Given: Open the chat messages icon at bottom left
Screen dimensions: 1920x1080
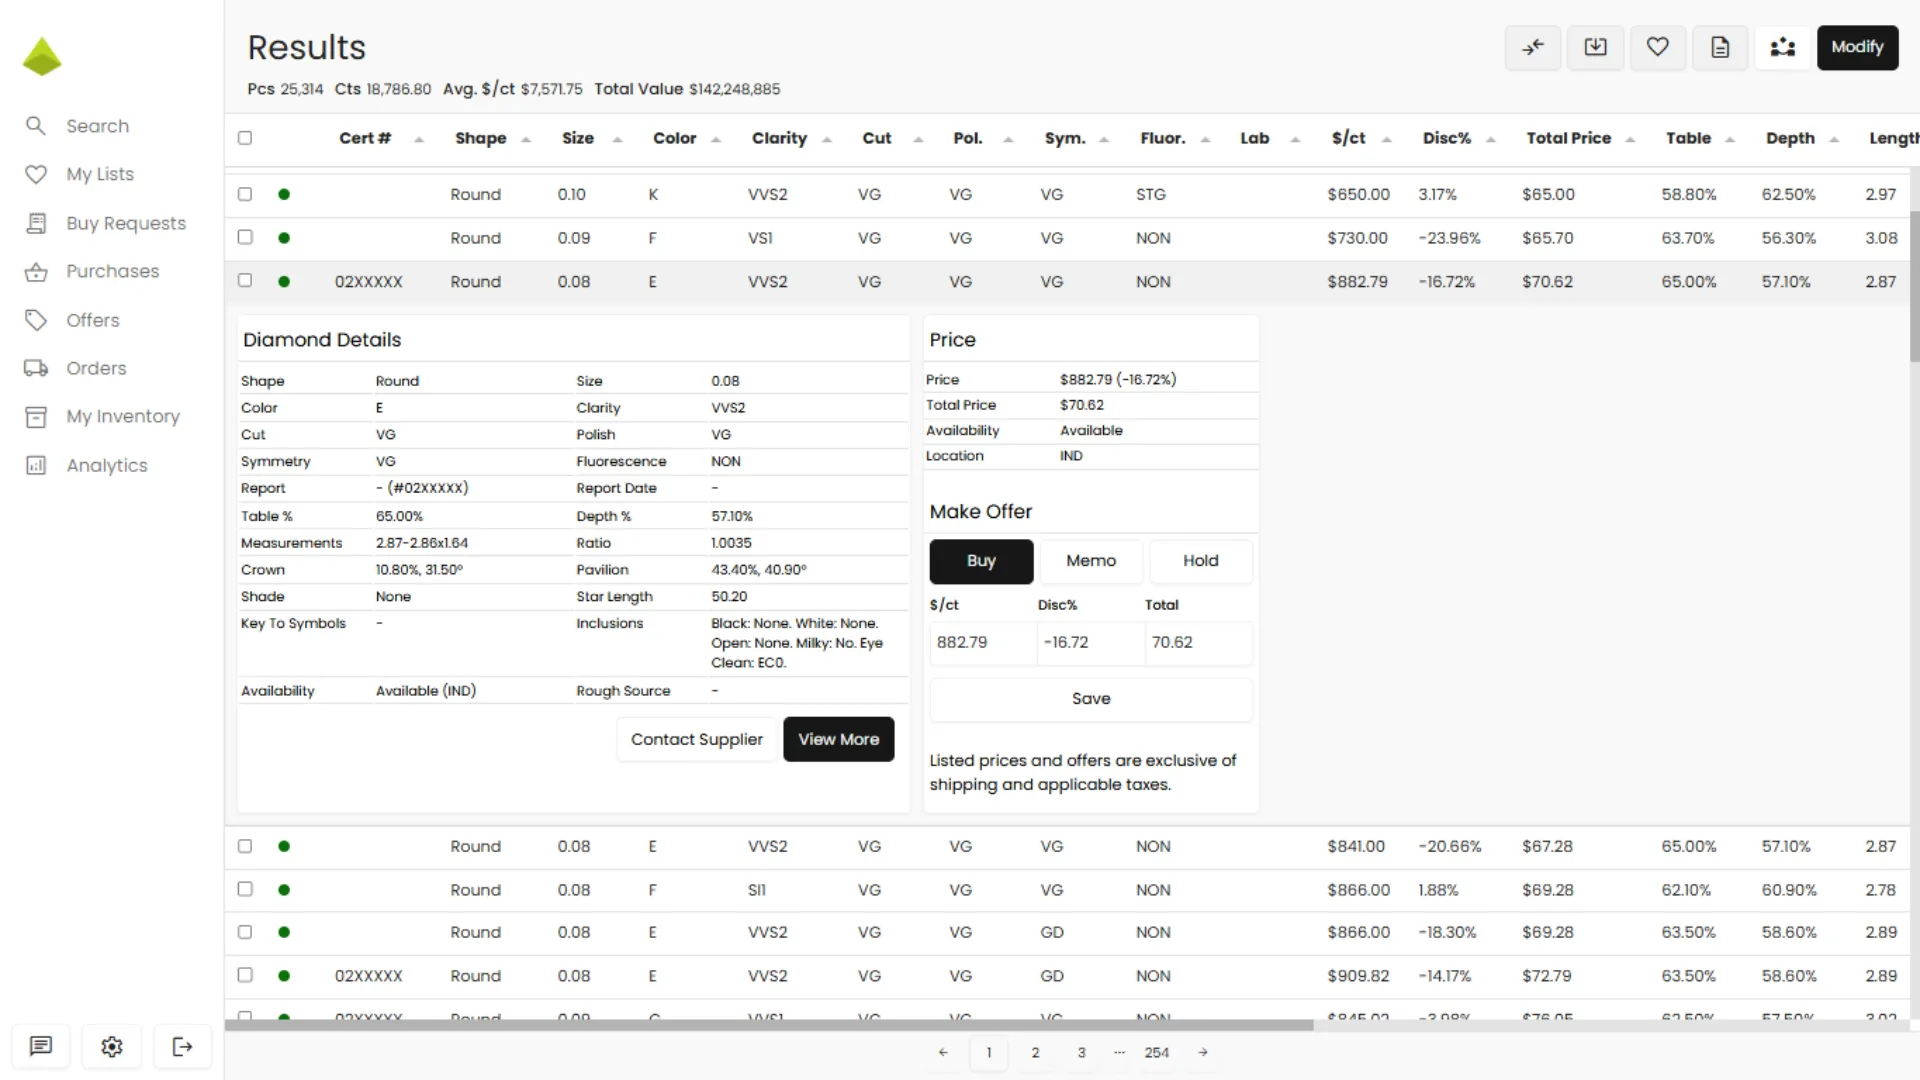Looking at the screenshot, I should [x=41, y=1046].
